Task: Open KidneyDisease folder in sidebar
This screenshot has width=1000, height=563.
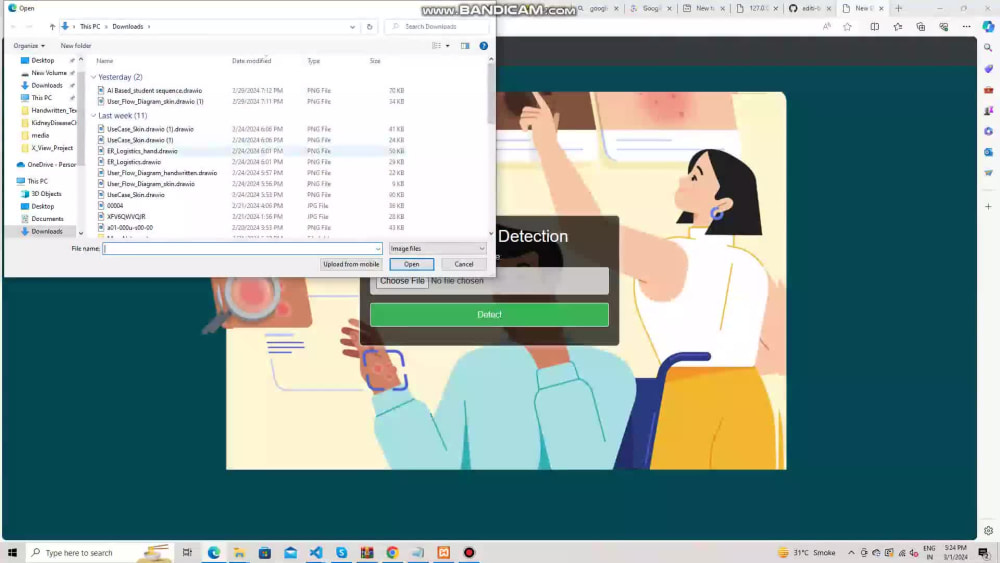Action: coord(54,123)
